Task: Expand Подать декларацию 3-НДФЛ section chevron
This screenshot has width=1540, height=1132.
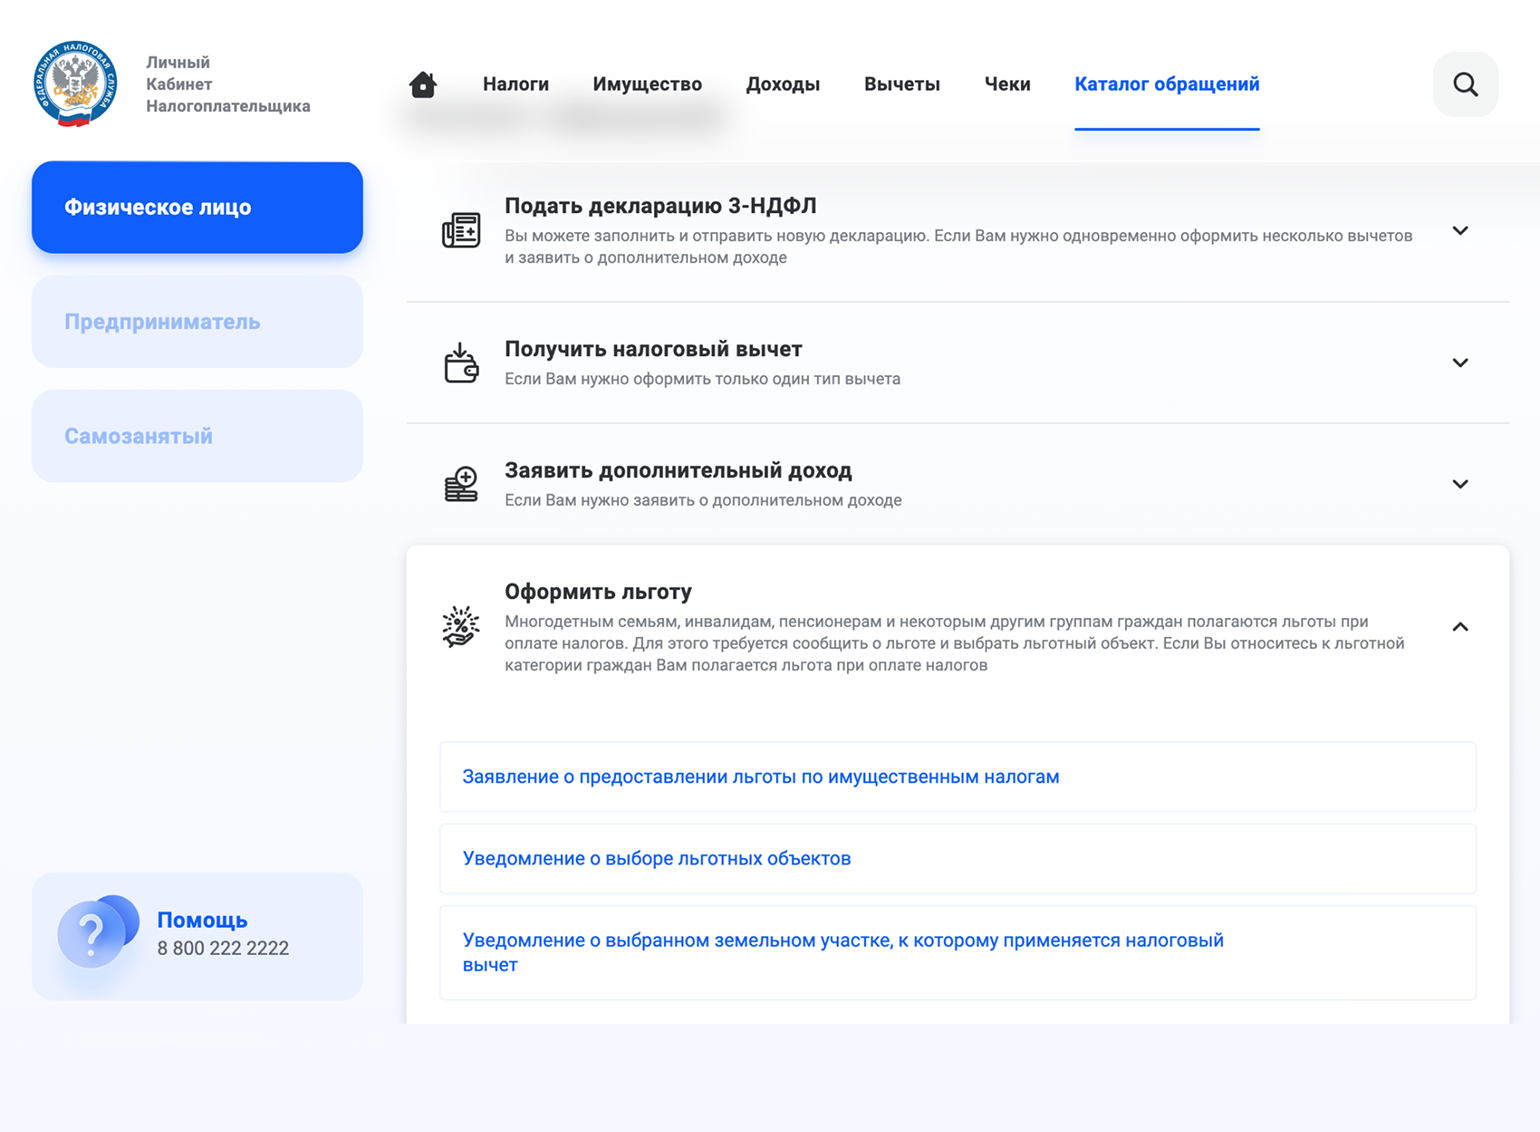Action: pos(1460,231)
